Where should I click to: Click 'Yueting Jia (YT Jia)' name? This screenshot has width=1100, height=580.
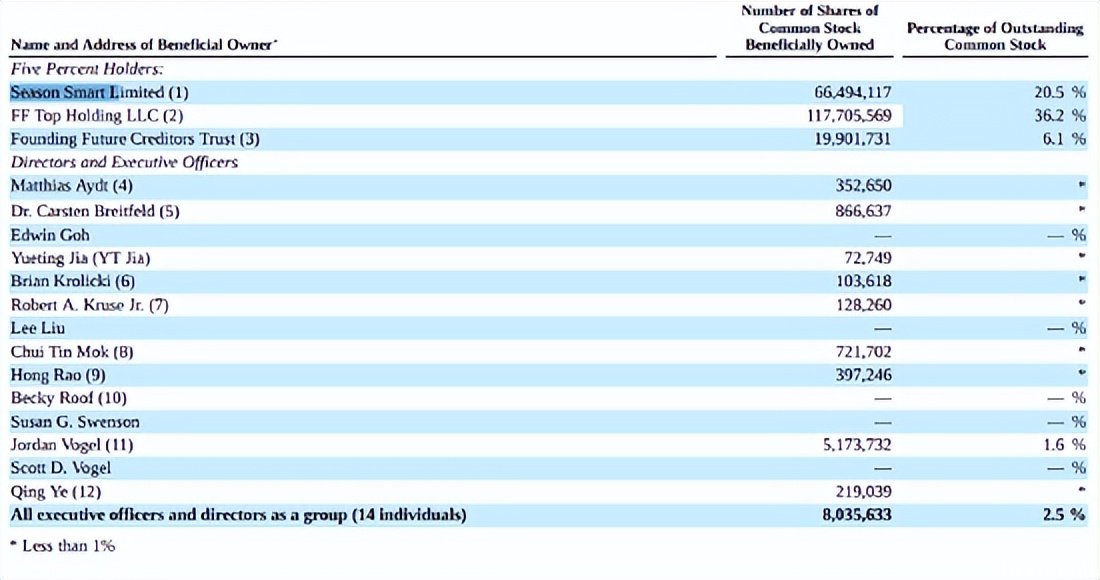click(80, 258)
